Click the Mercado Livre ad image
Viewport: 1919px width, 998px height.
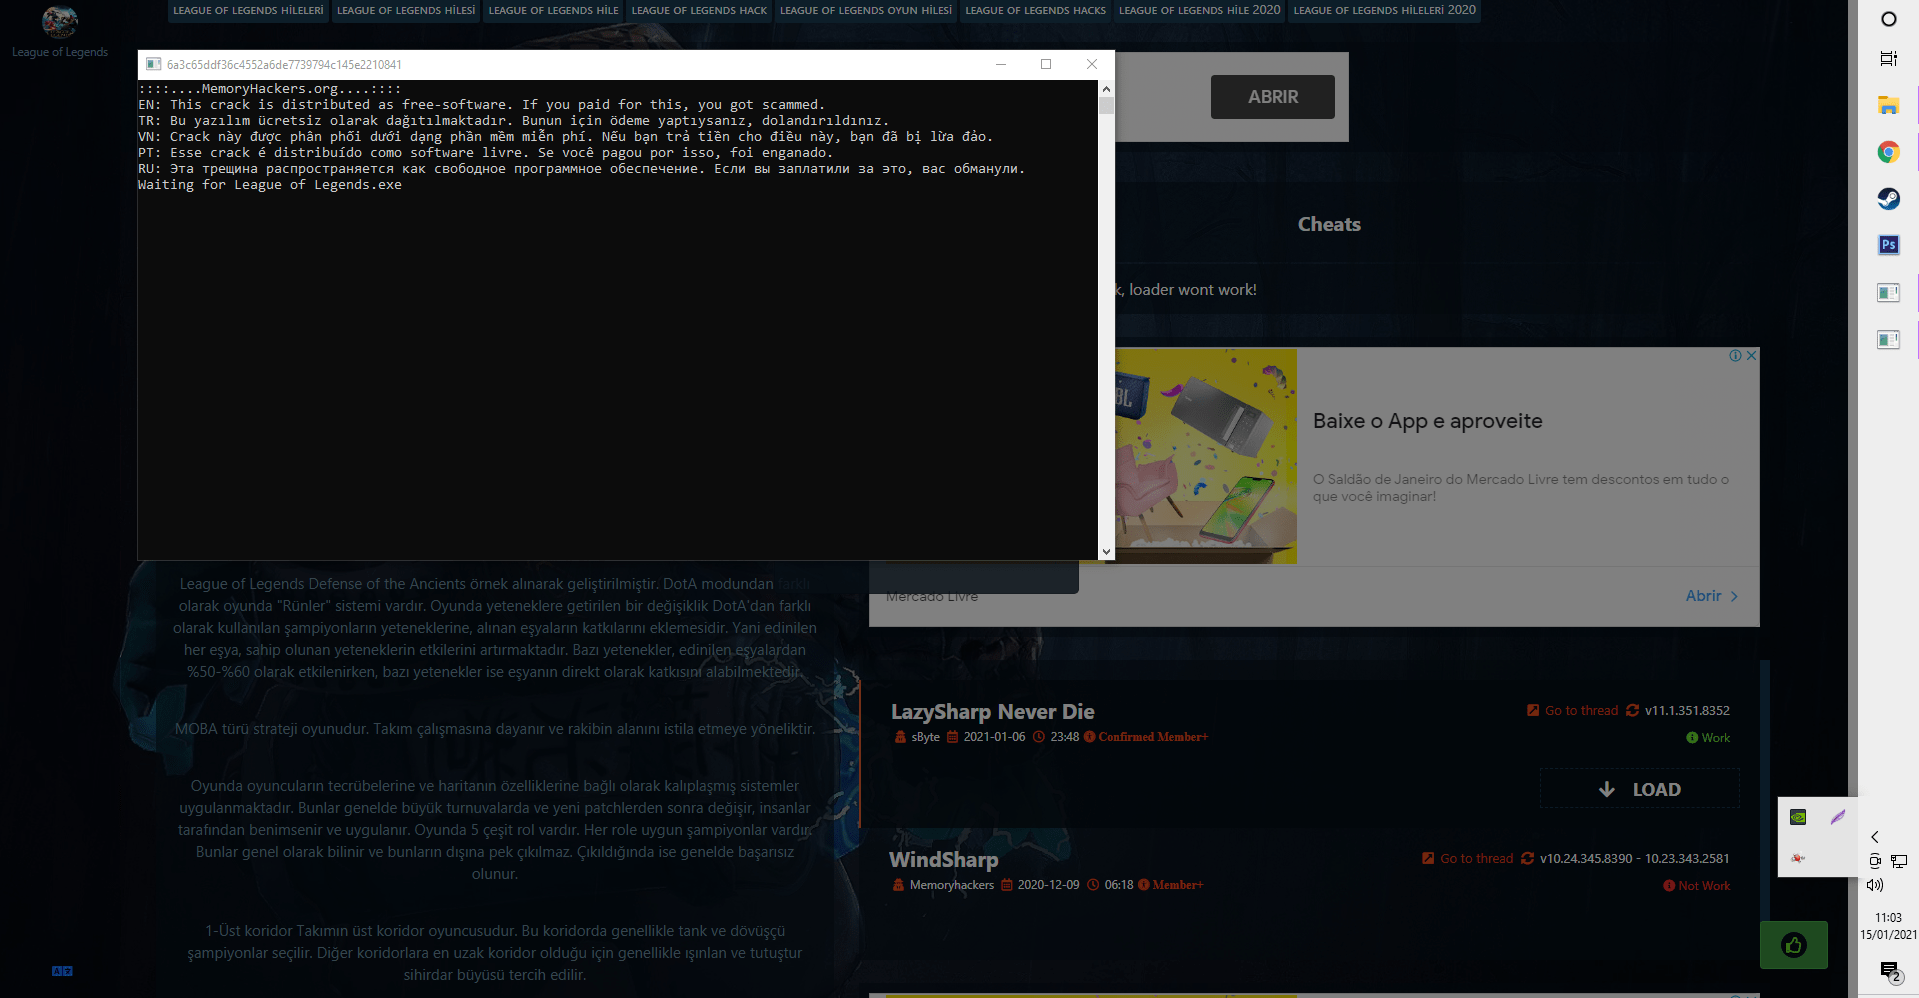(1206, 456)
